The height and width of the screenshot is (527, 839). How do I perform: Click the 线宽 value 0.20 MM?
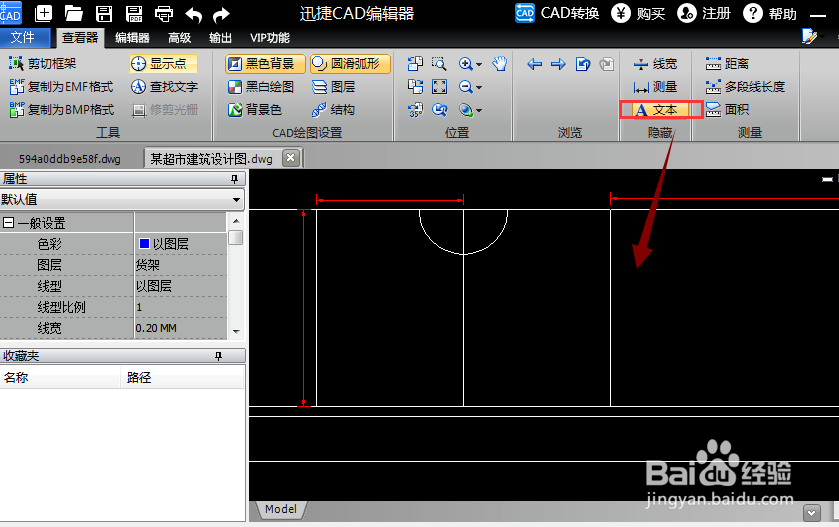pyautogui.click(x=156, y=328)
